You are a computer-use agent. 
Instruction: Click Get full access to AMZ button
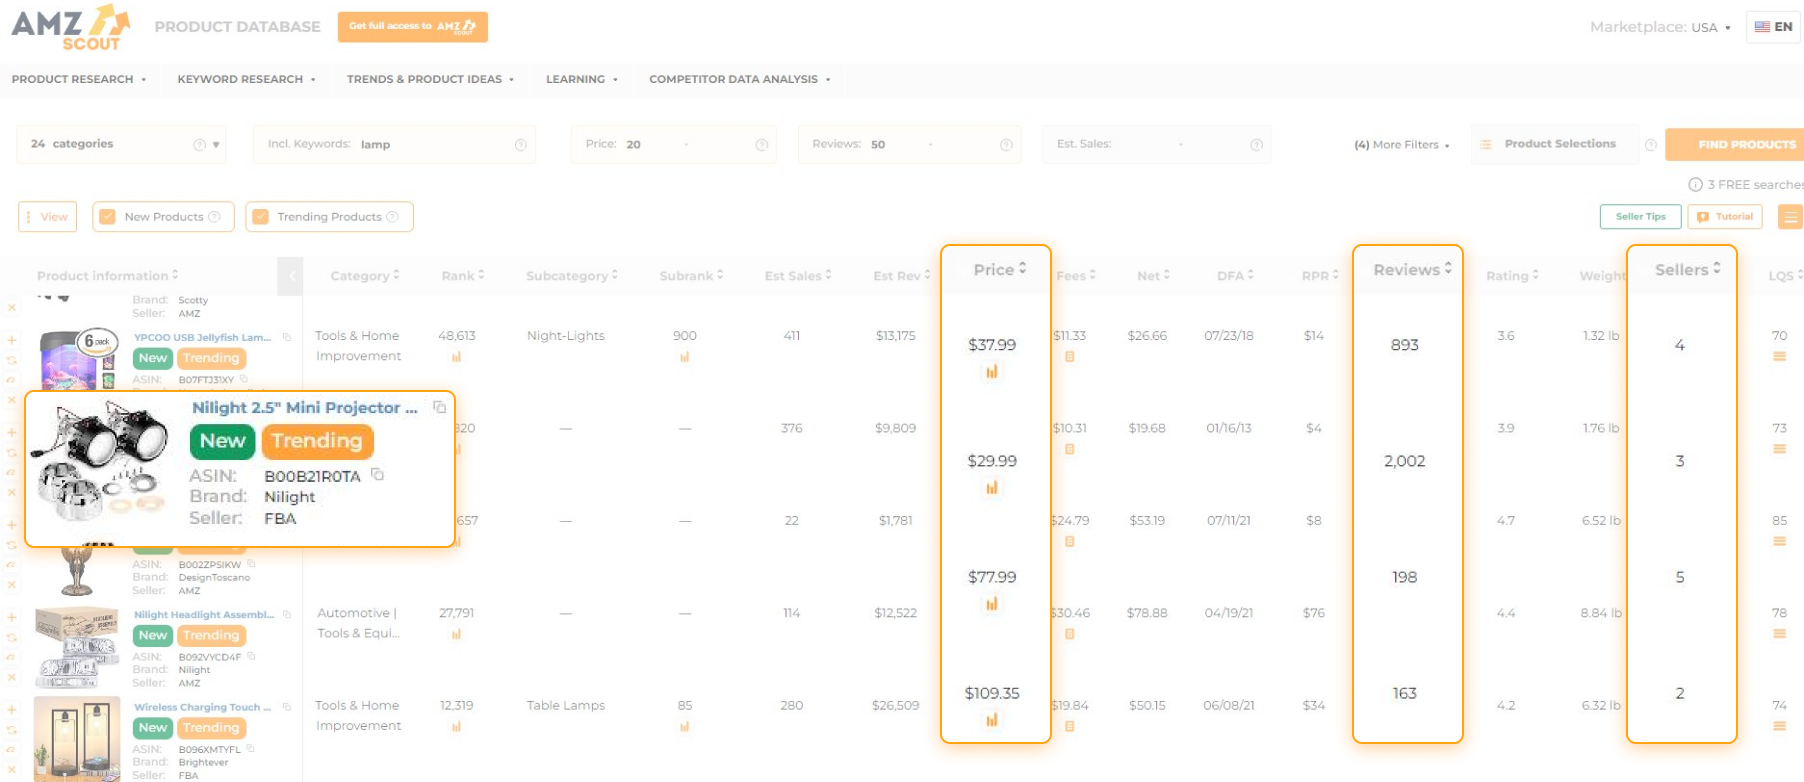413,27
